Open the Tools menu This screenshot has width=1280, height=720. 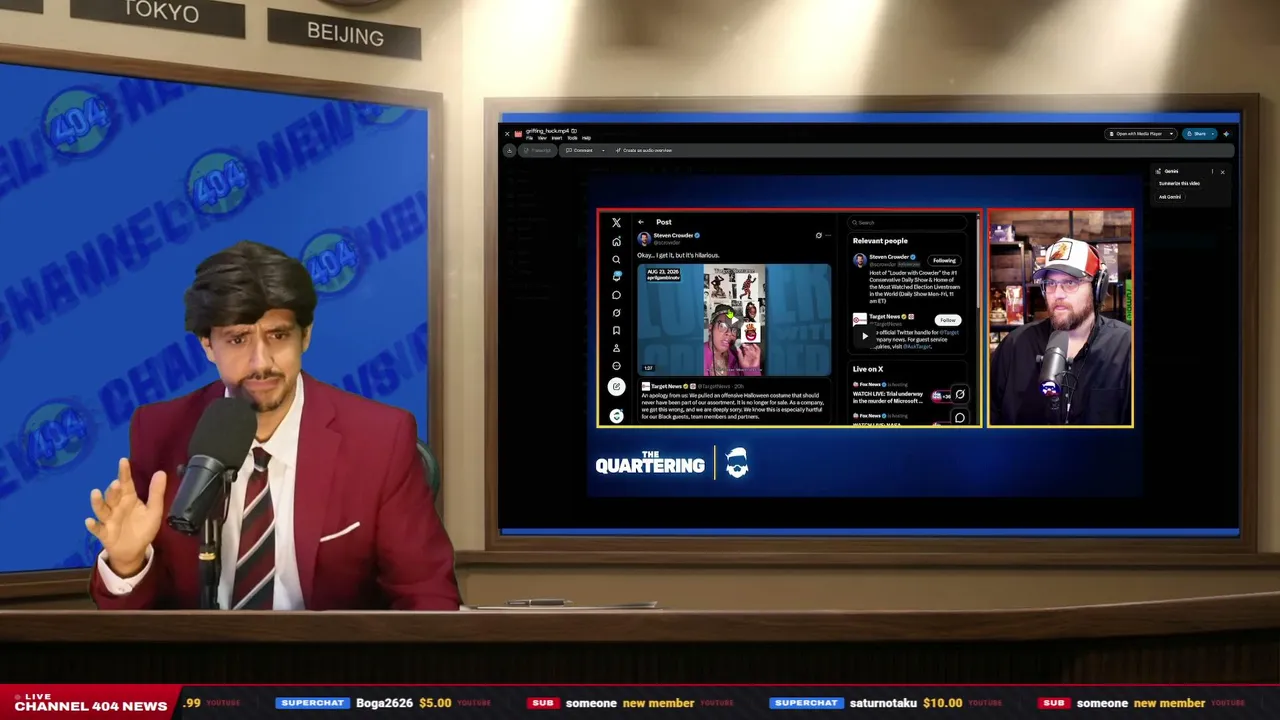572,138
